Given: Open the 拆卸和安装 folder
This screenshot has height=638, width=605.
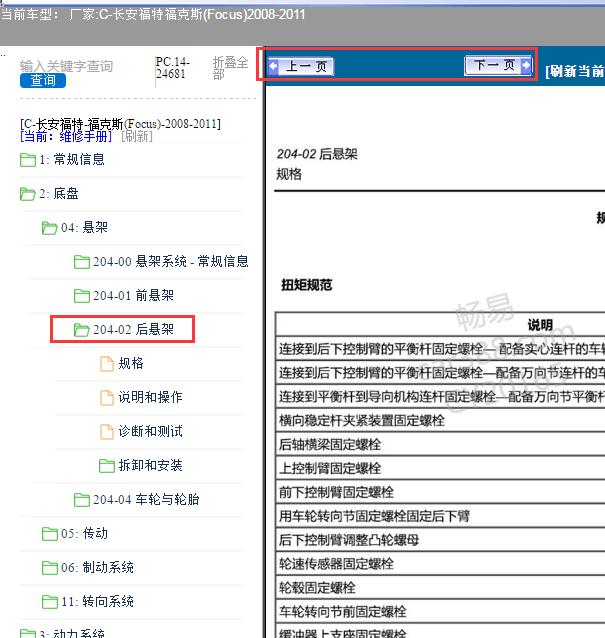Looking at the screenshot, I should tap(150, 465).
